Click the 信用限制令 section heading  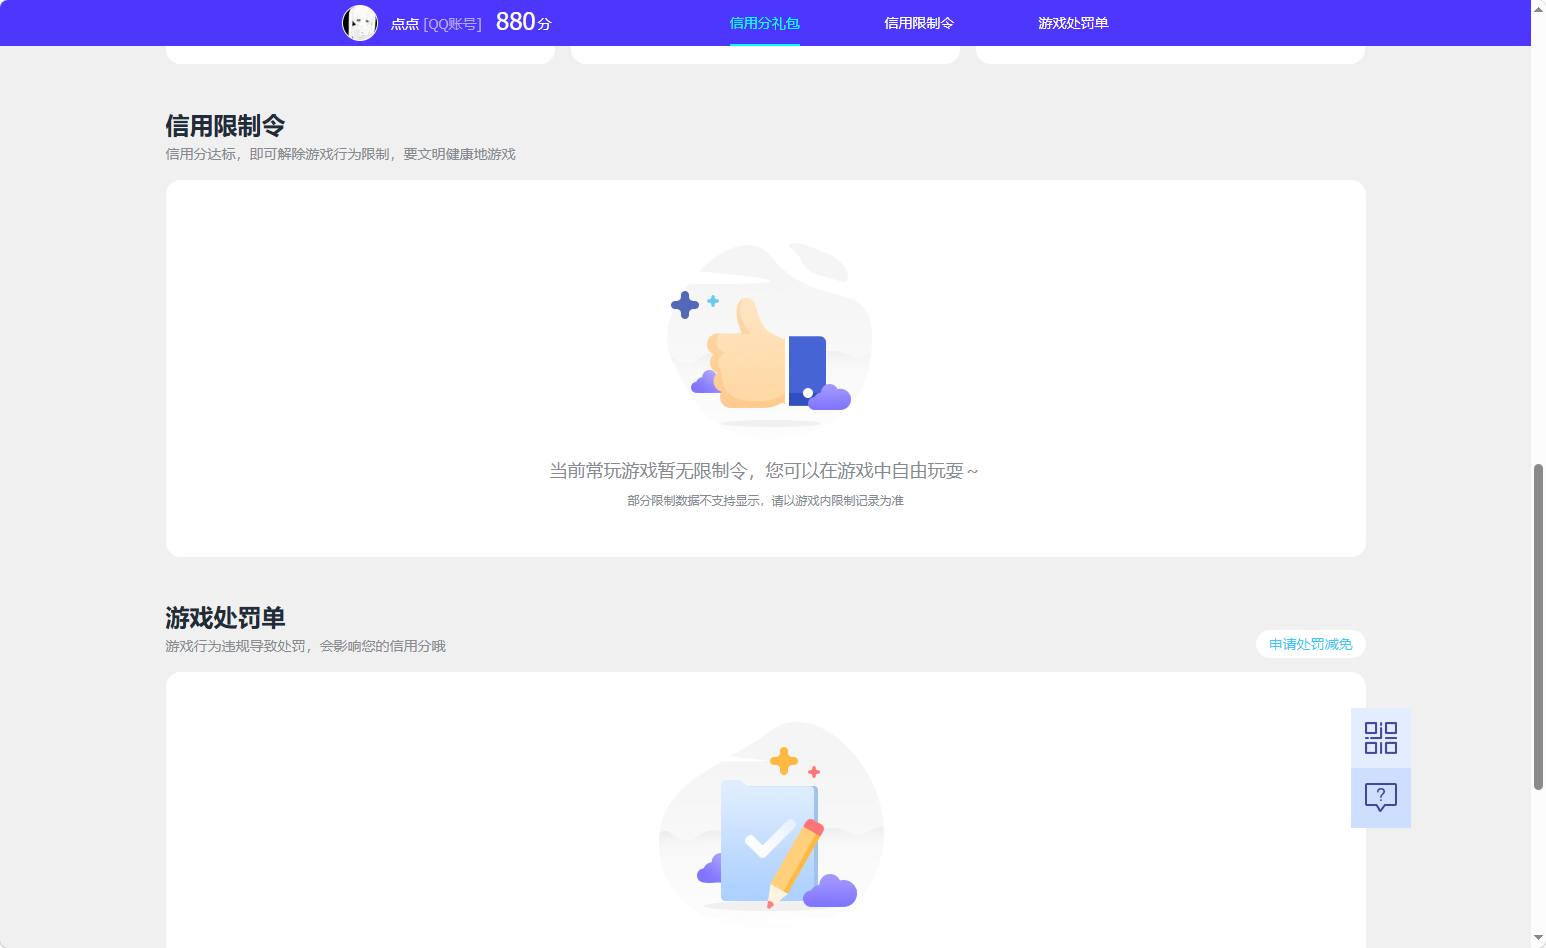[x=225, y=126]
